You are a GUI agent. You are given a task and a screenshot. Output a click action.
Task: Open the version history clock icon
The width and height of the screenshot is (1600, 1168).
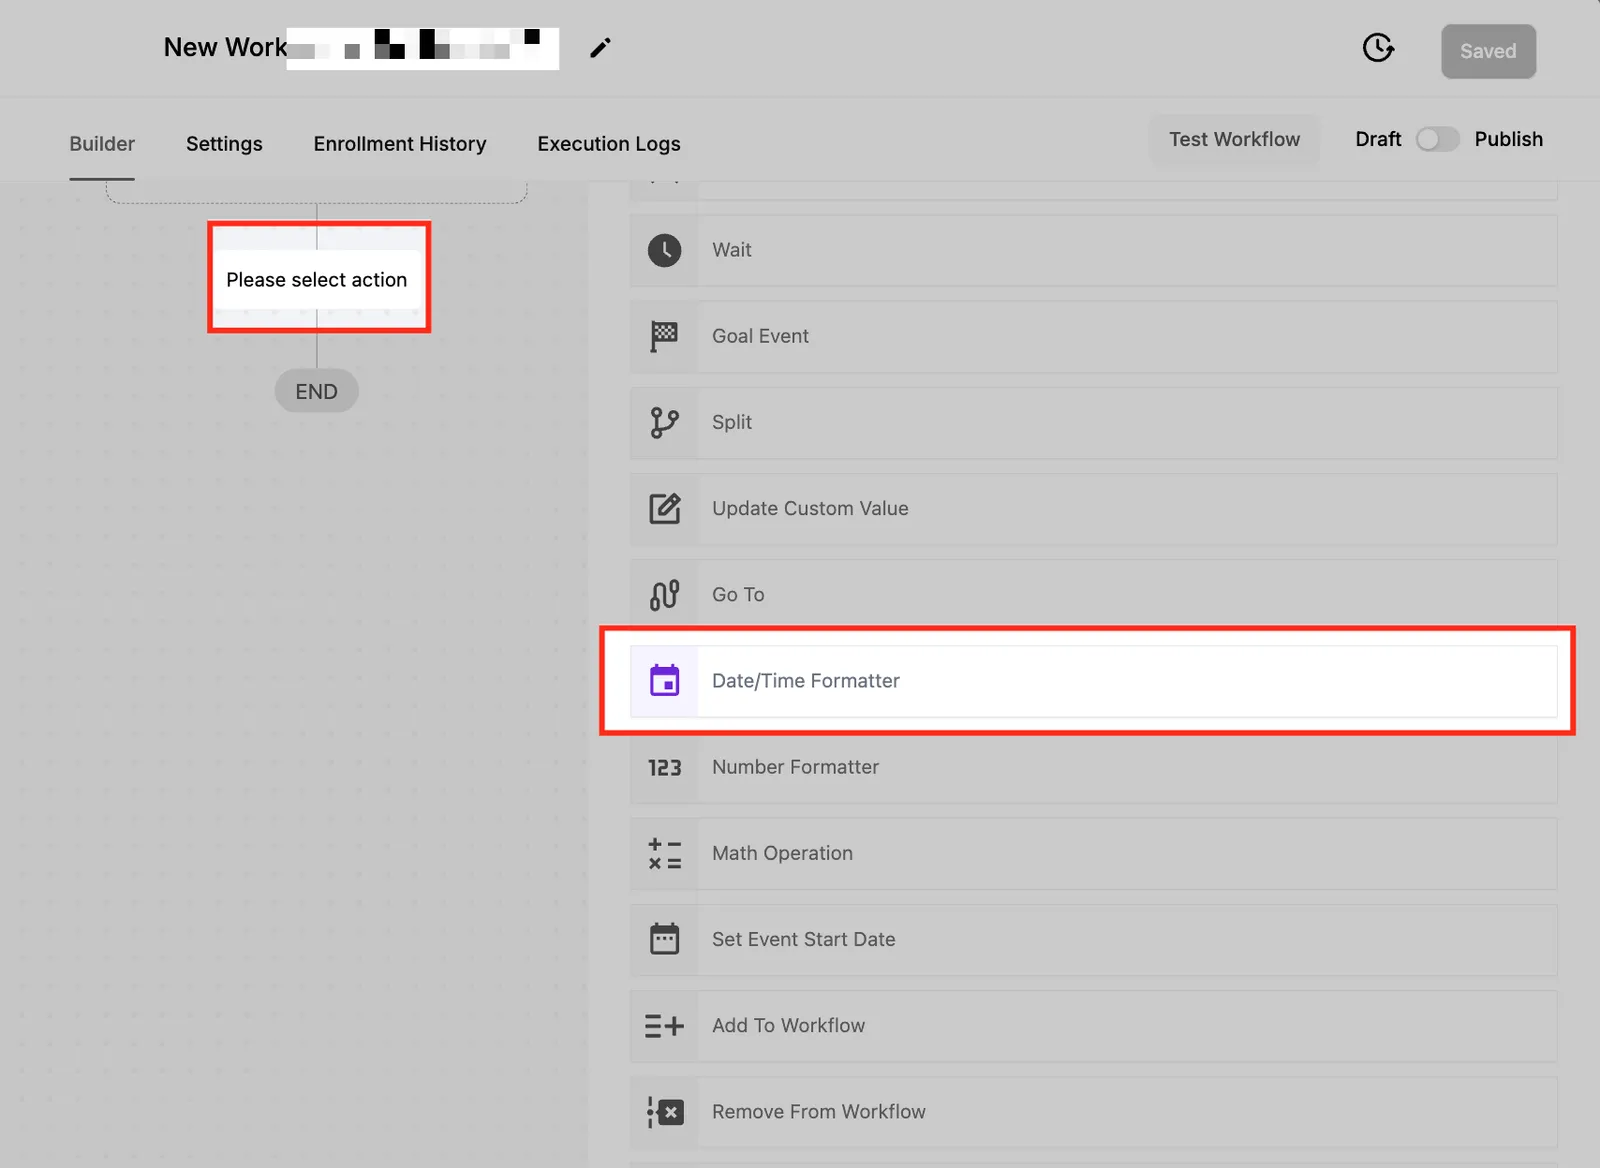(1378, 48)
